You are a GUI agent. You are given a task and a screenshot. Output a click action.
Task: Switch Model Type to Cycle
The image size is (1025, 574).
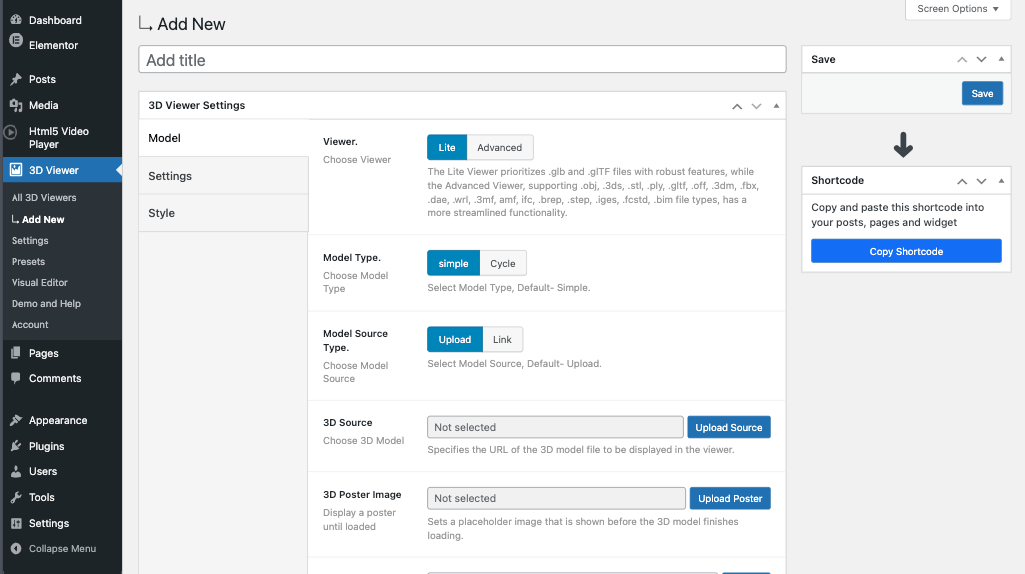(502, 264)
